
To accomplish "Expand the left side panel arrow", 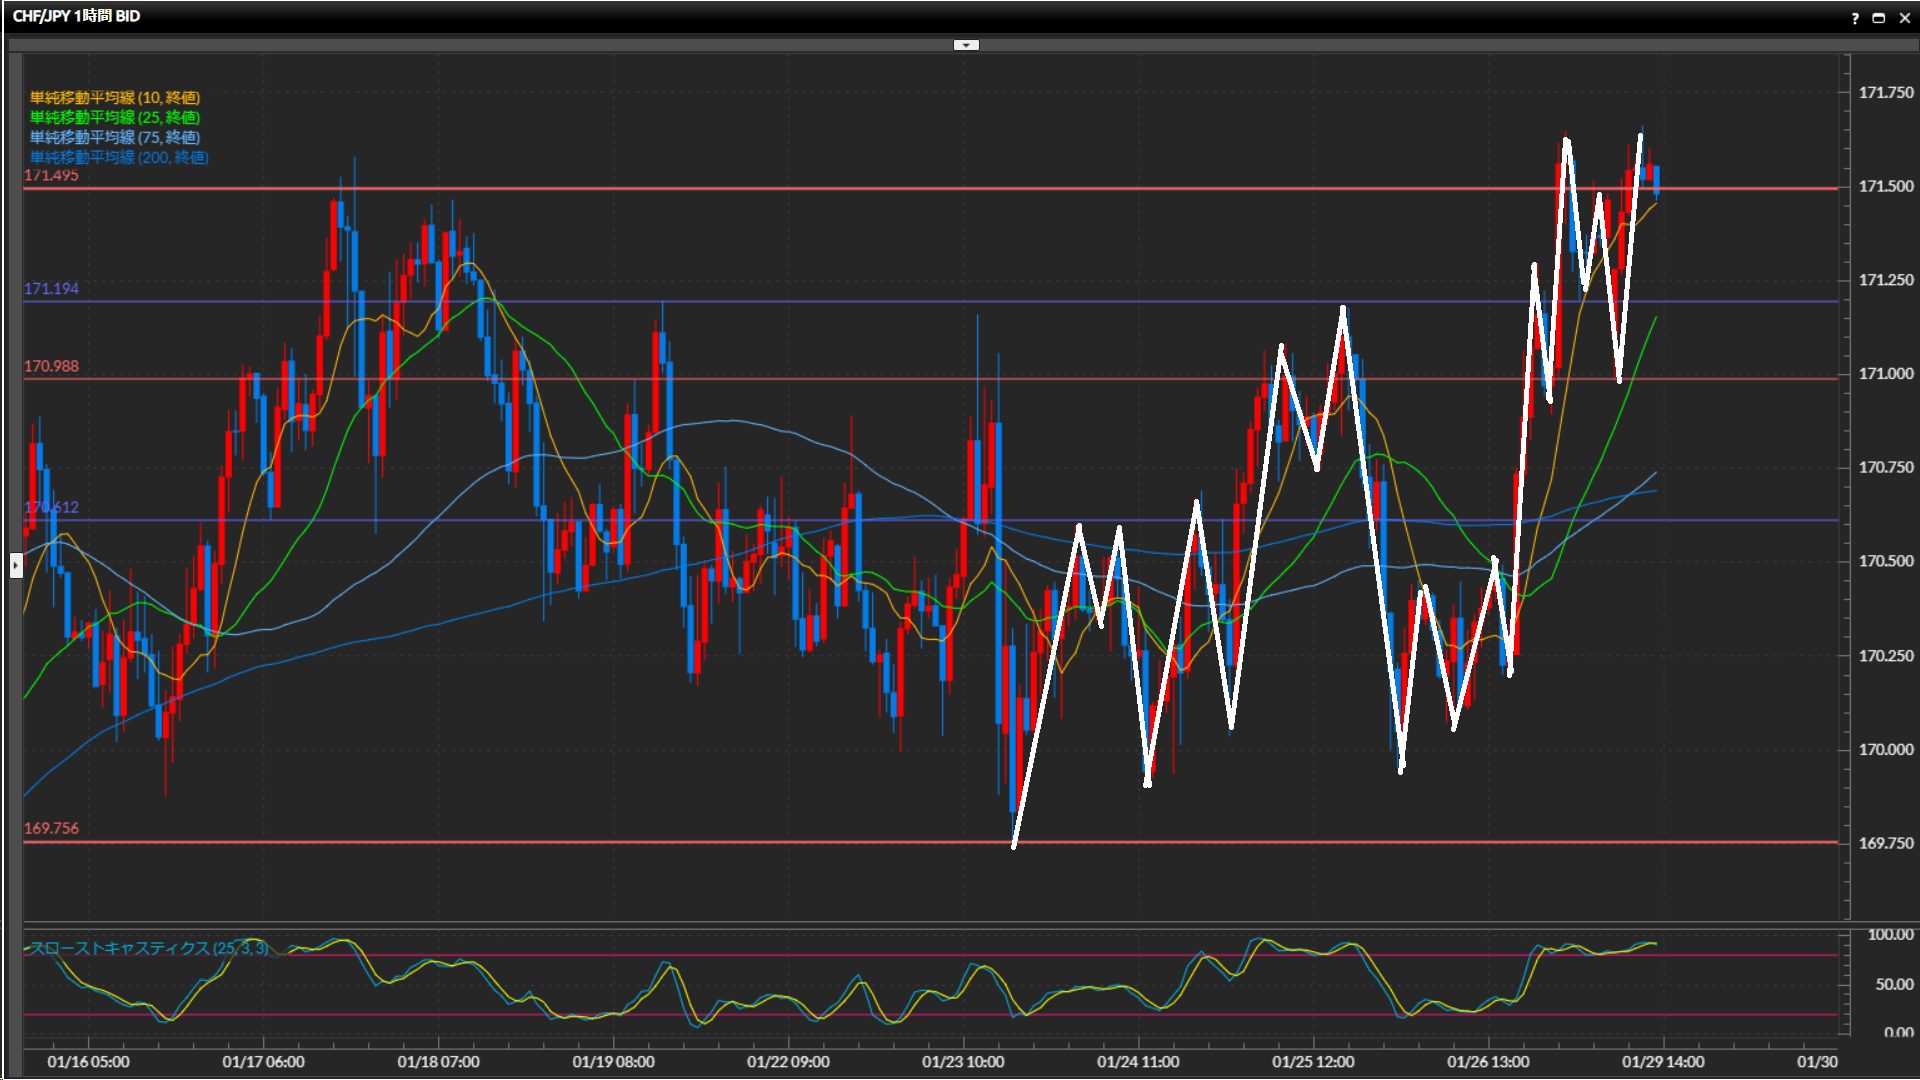I will pyautogui.click(x=16, y=566).
